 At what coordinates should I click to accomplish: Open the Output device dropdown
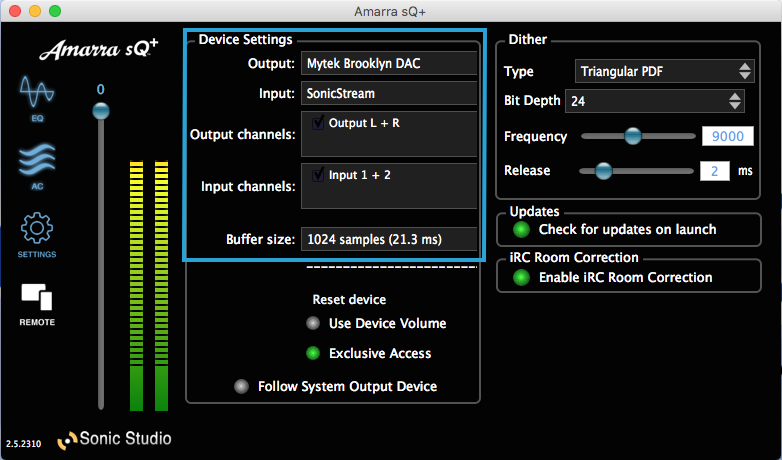click(x=389, y=63)
